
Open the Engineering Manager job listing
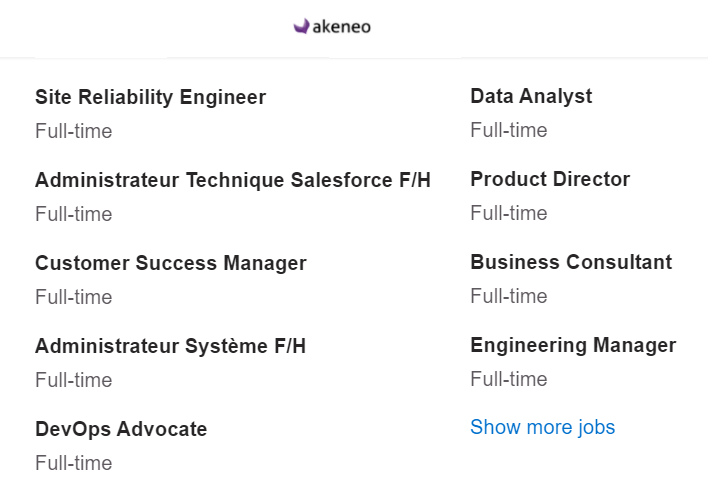(573, 345)
